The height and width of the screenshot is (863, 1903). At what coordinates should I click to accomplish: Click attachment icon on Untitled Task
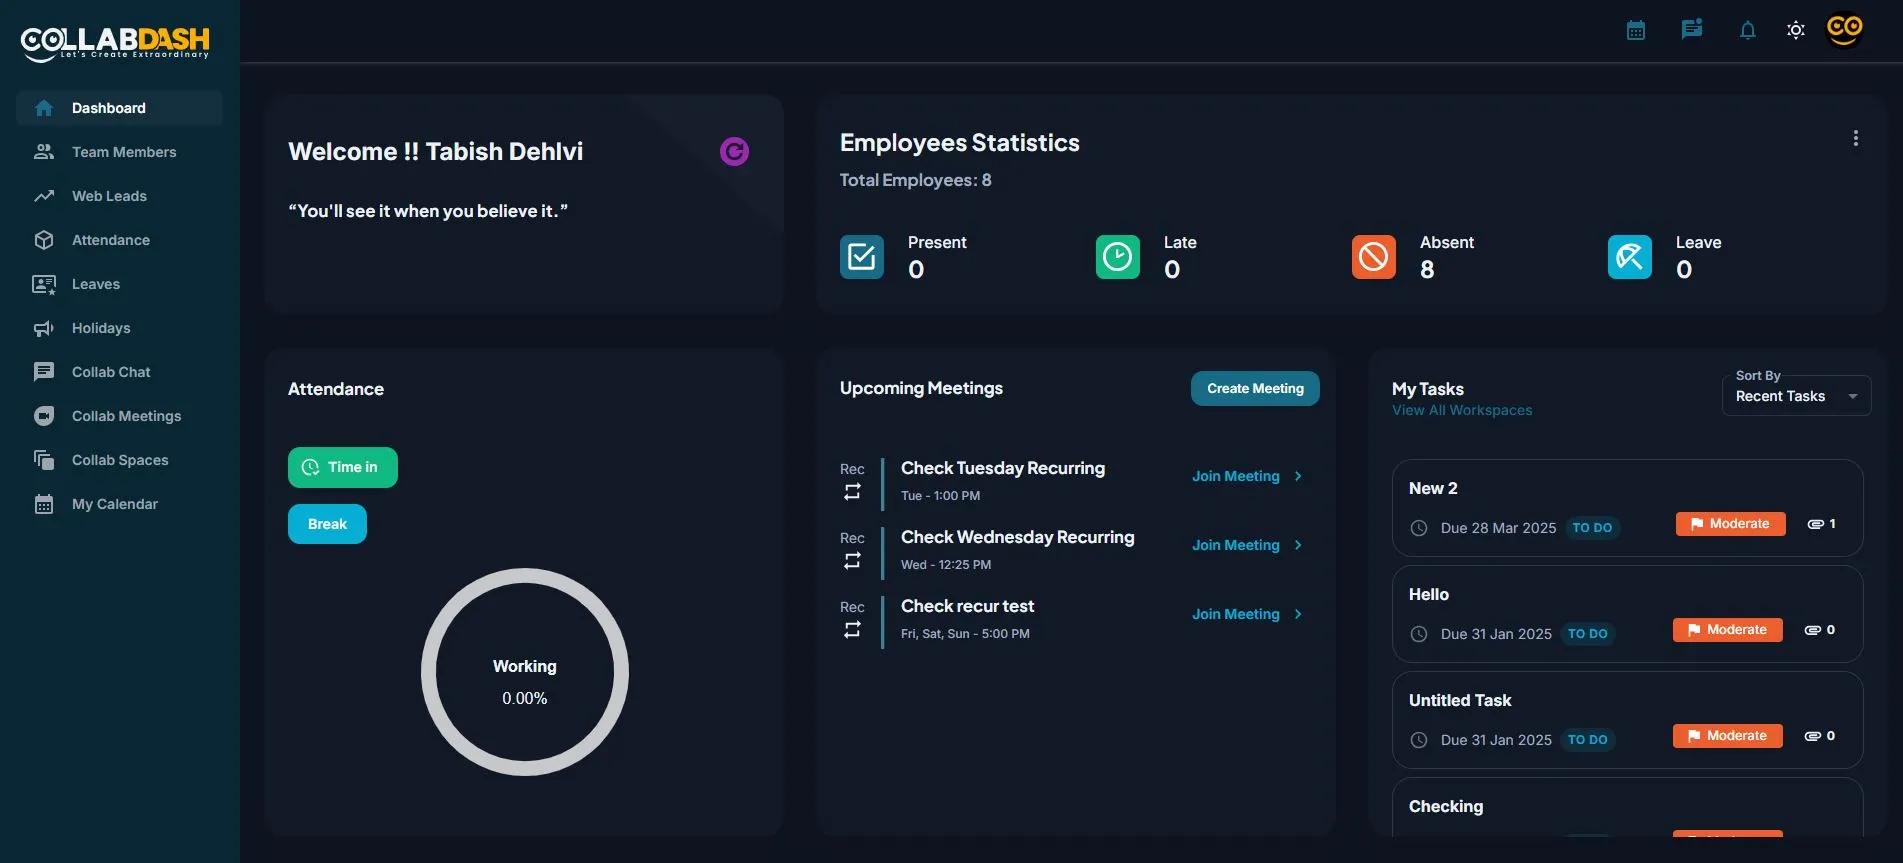pyautogui.click(x=1813, y=736)
